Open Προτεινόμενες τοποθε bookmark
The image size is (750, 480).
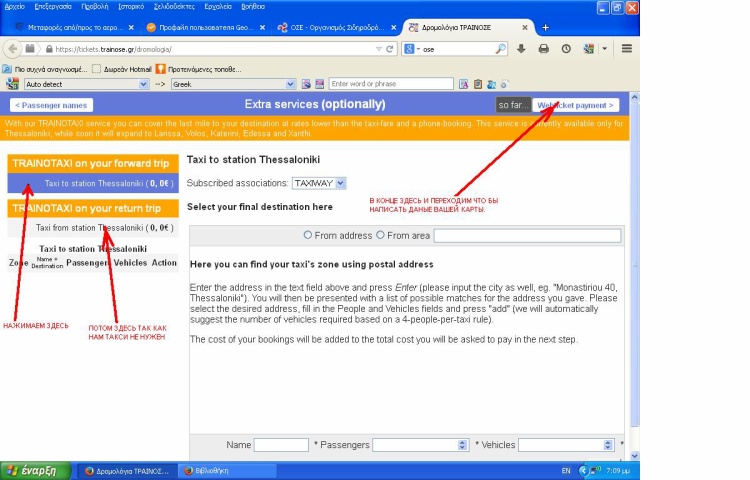pos(199,69)
